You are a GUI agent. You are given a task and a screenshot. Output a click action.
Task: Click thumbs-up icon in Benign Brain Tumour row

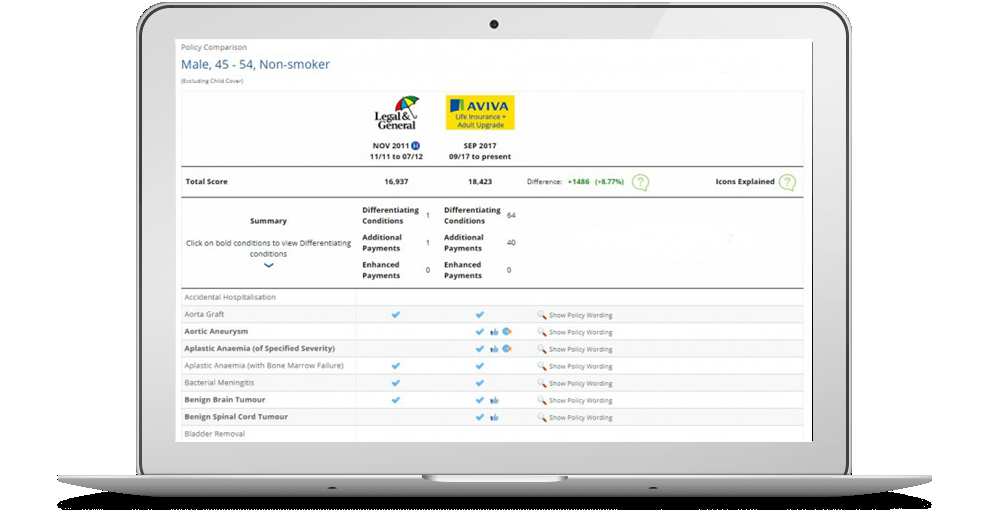[x=494, y=400]
